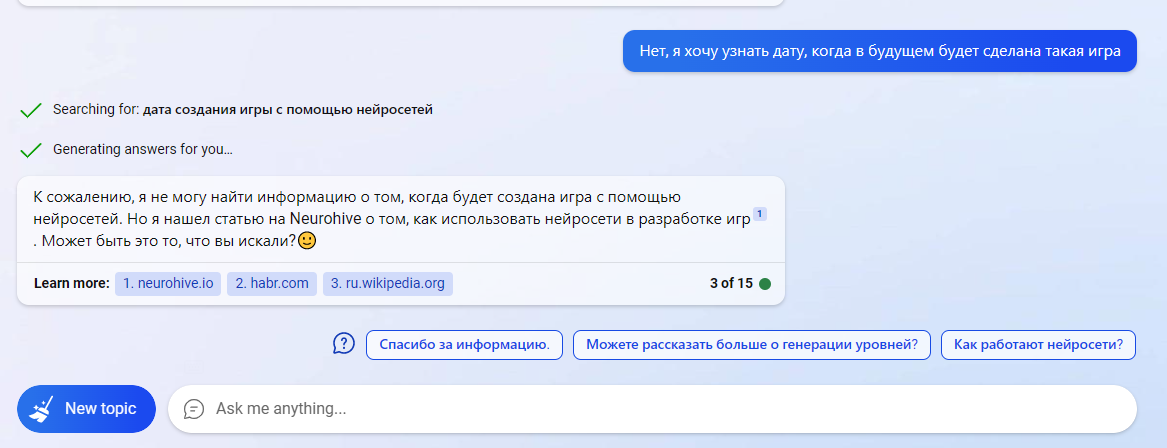Click the chat bubble icon in input box

(194, 409)
